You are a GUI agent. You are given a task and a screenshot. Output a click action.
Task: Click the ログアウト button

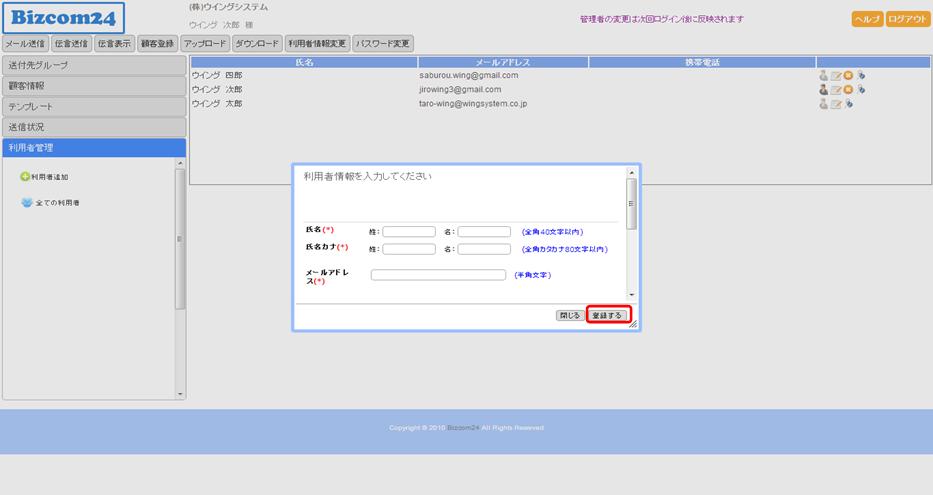coord(908,19)
